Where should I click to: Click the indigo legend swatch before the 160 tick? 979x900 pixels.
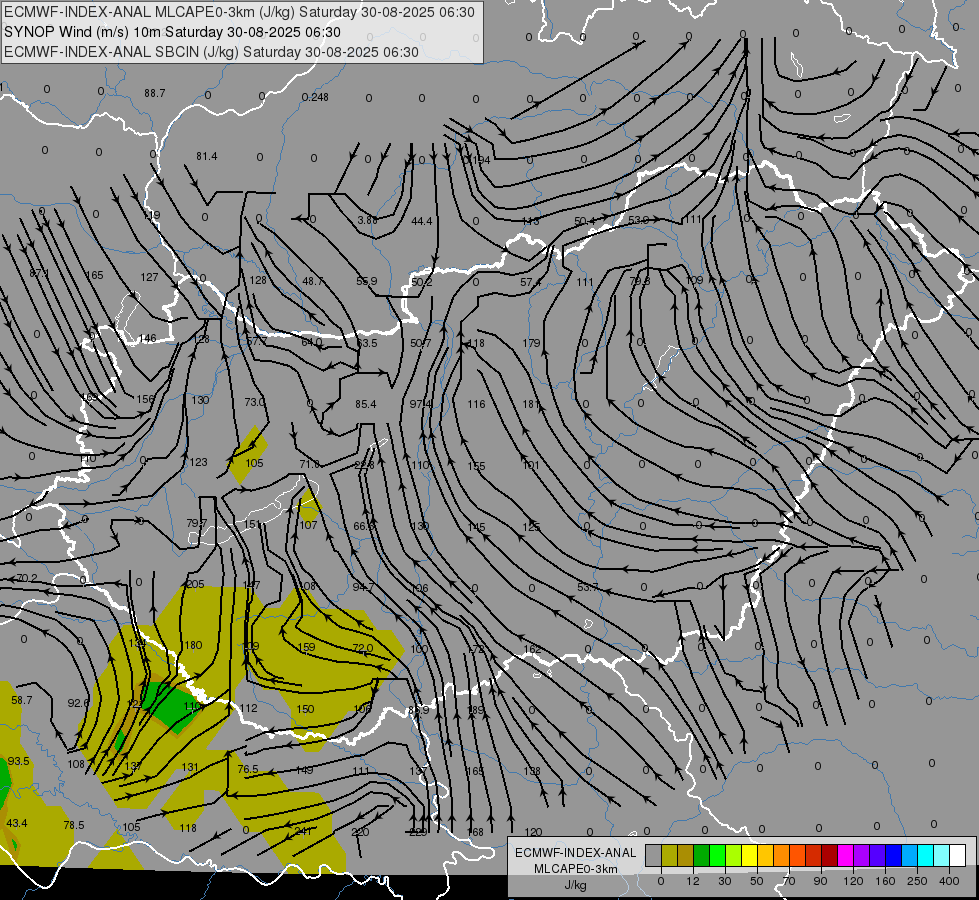pos(878,856)
